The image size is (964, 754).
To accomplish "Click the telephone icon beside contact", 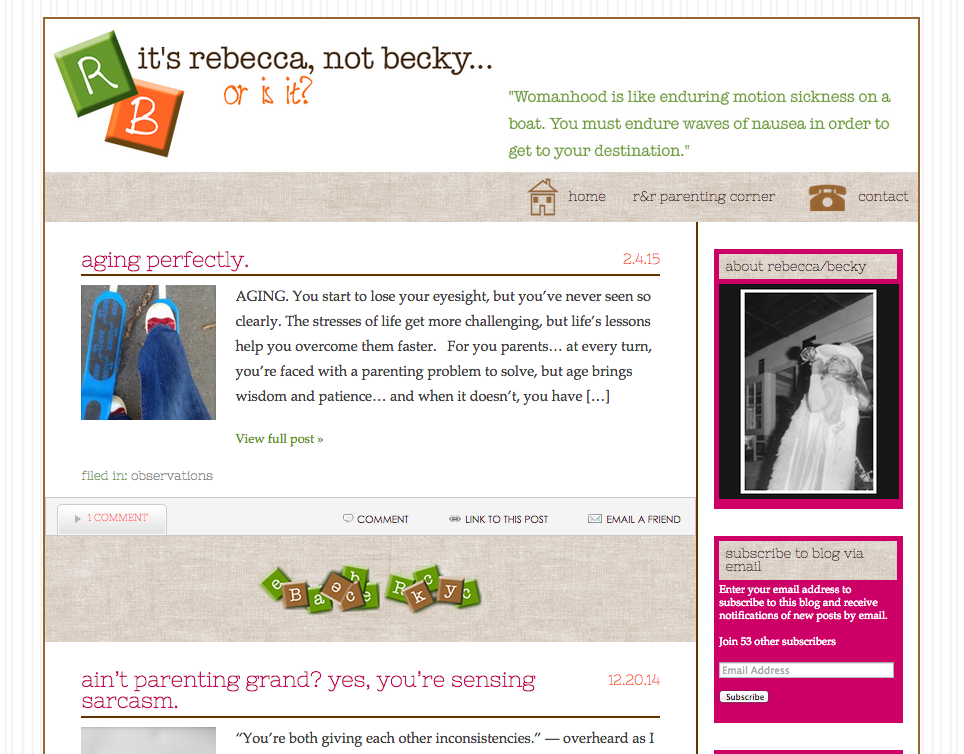I will pos(828,197).
